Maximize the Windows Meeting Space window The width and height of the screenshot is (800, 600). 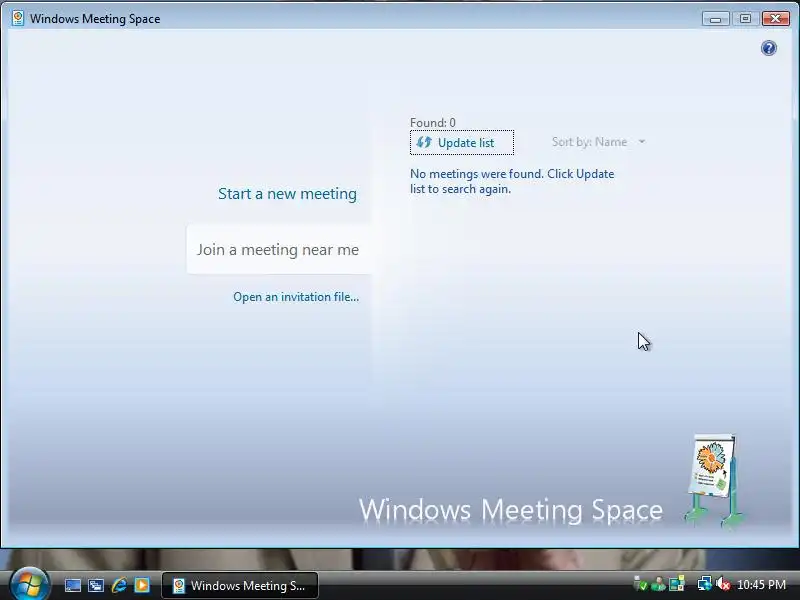(745, 19)
